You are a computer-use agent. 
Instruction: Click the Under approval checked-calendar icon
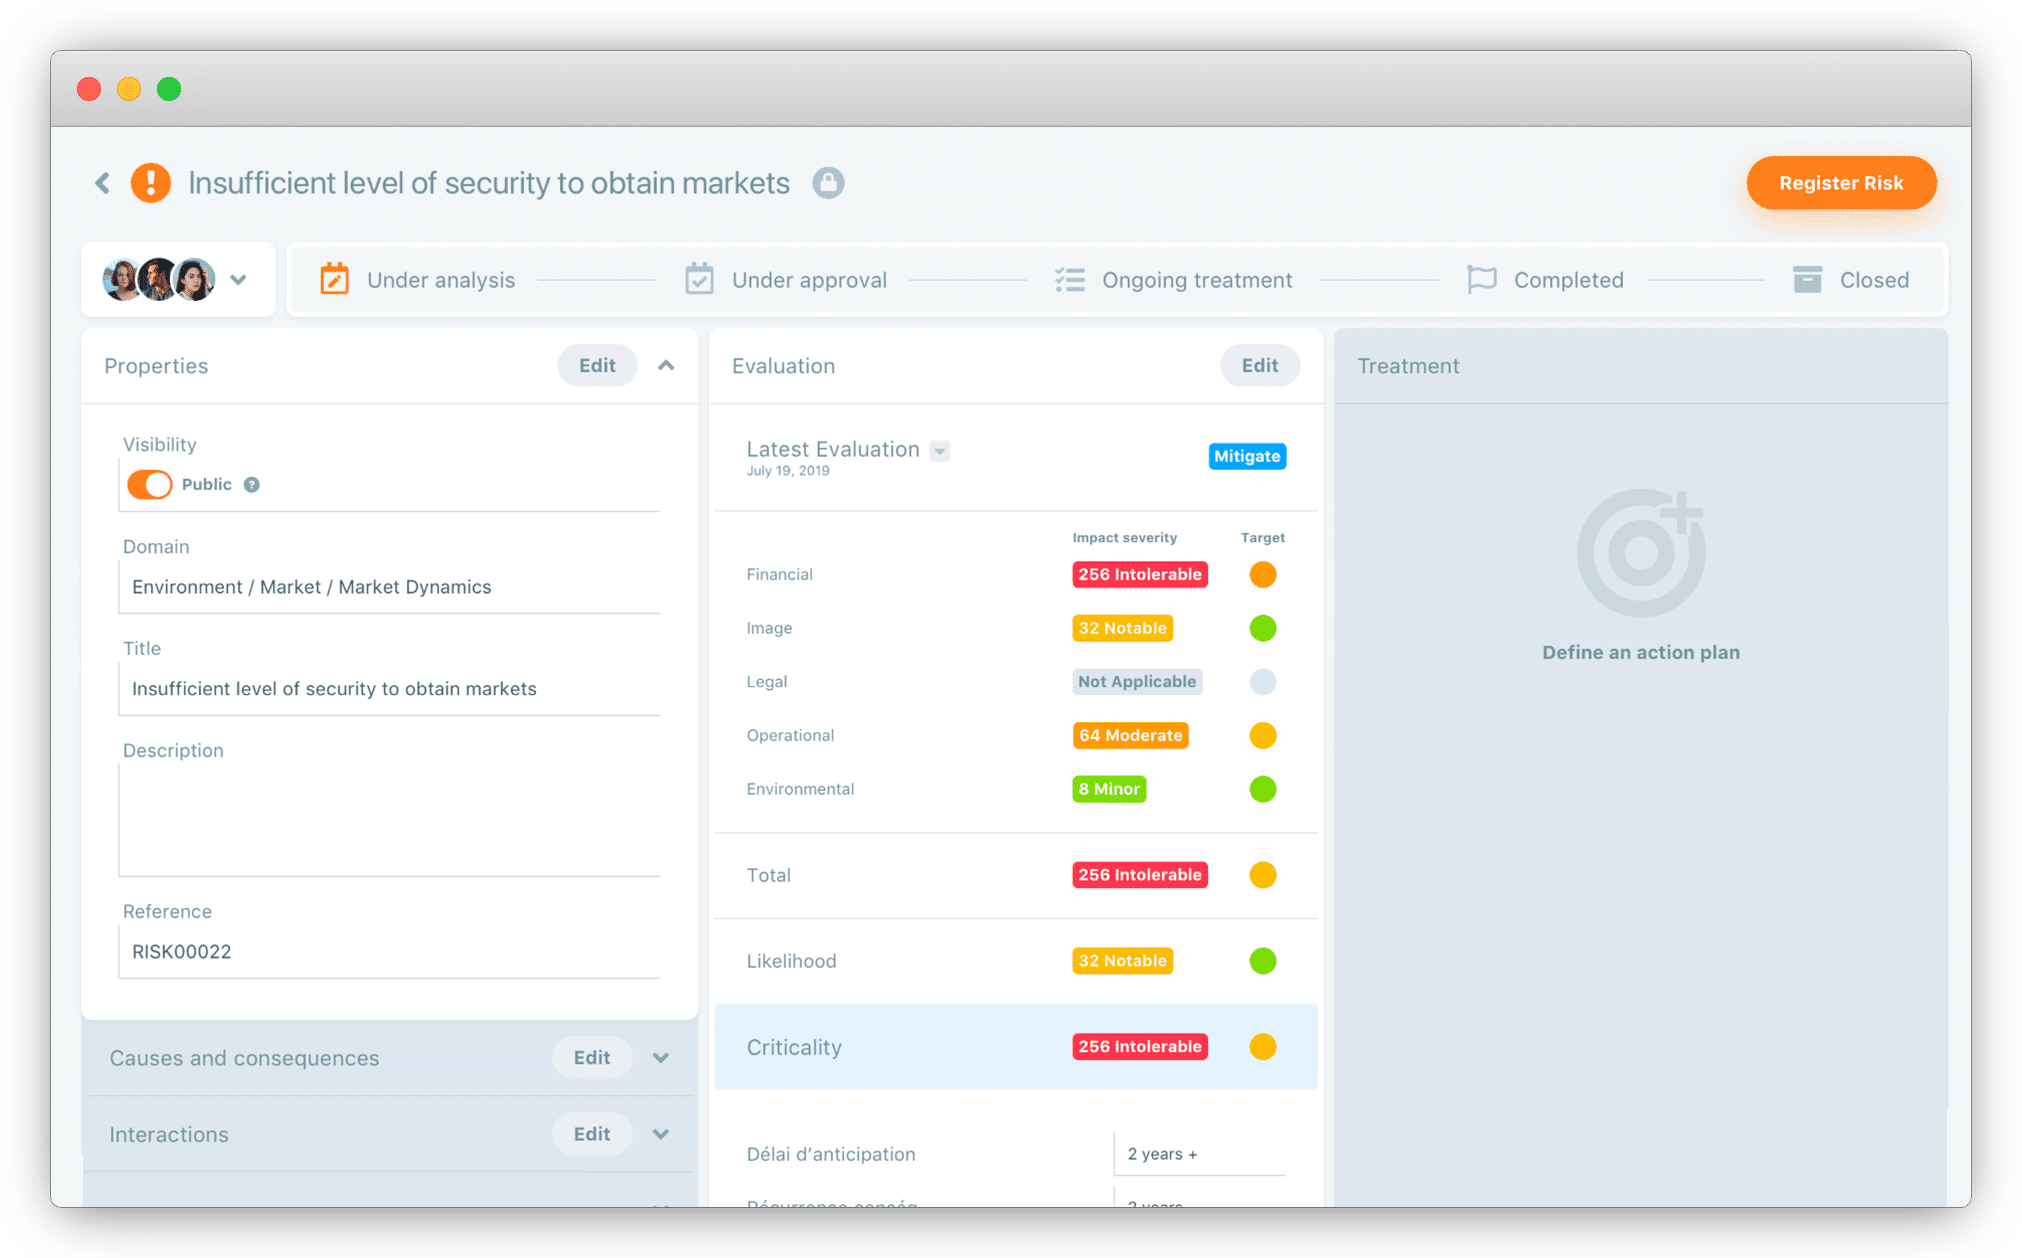[x=699, y=279]
